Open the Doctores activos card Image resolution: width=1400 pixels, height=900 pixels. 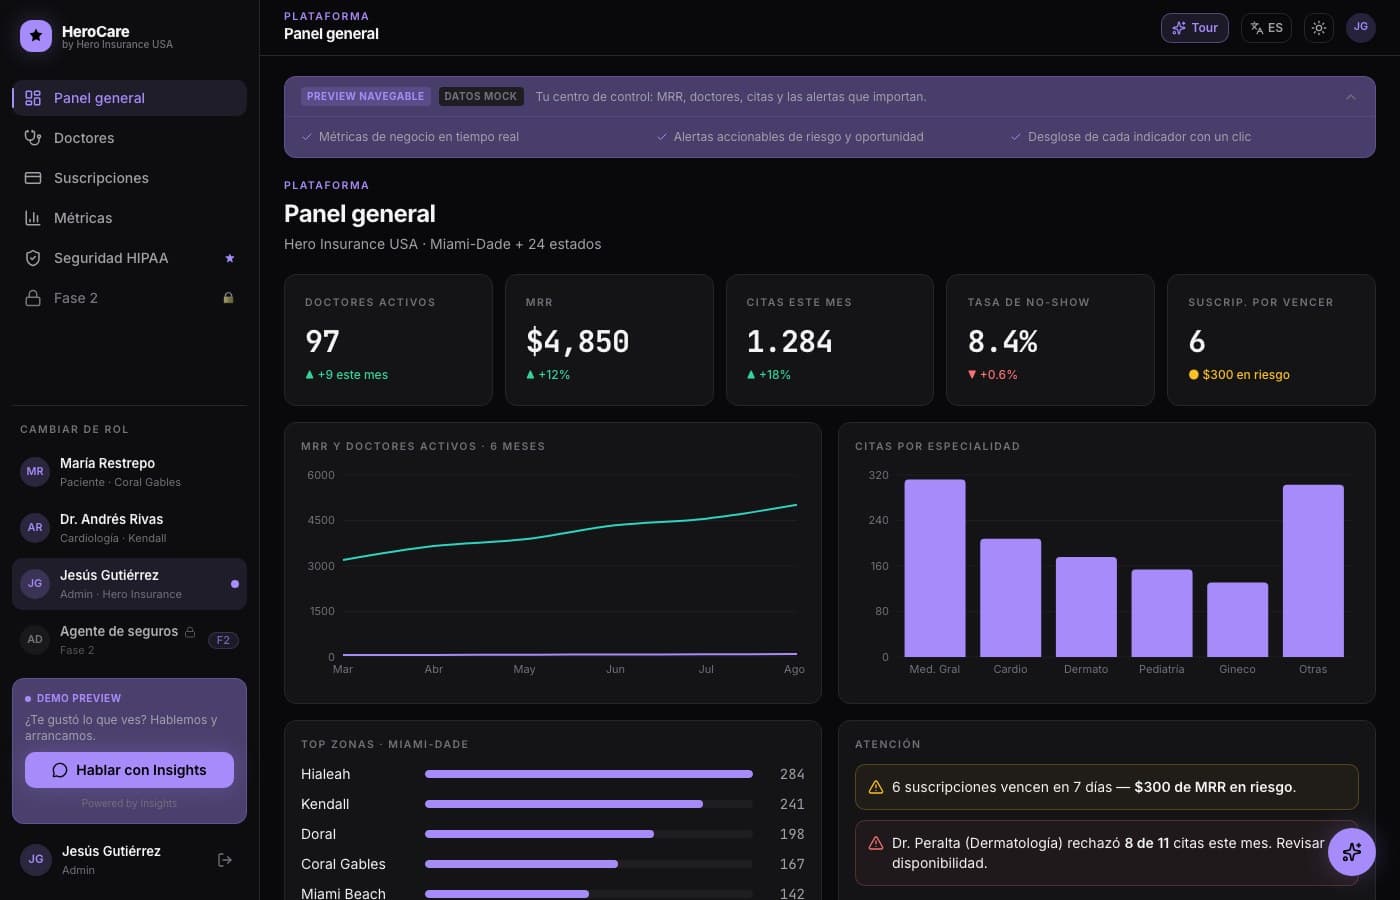click(x=388, y=340)
